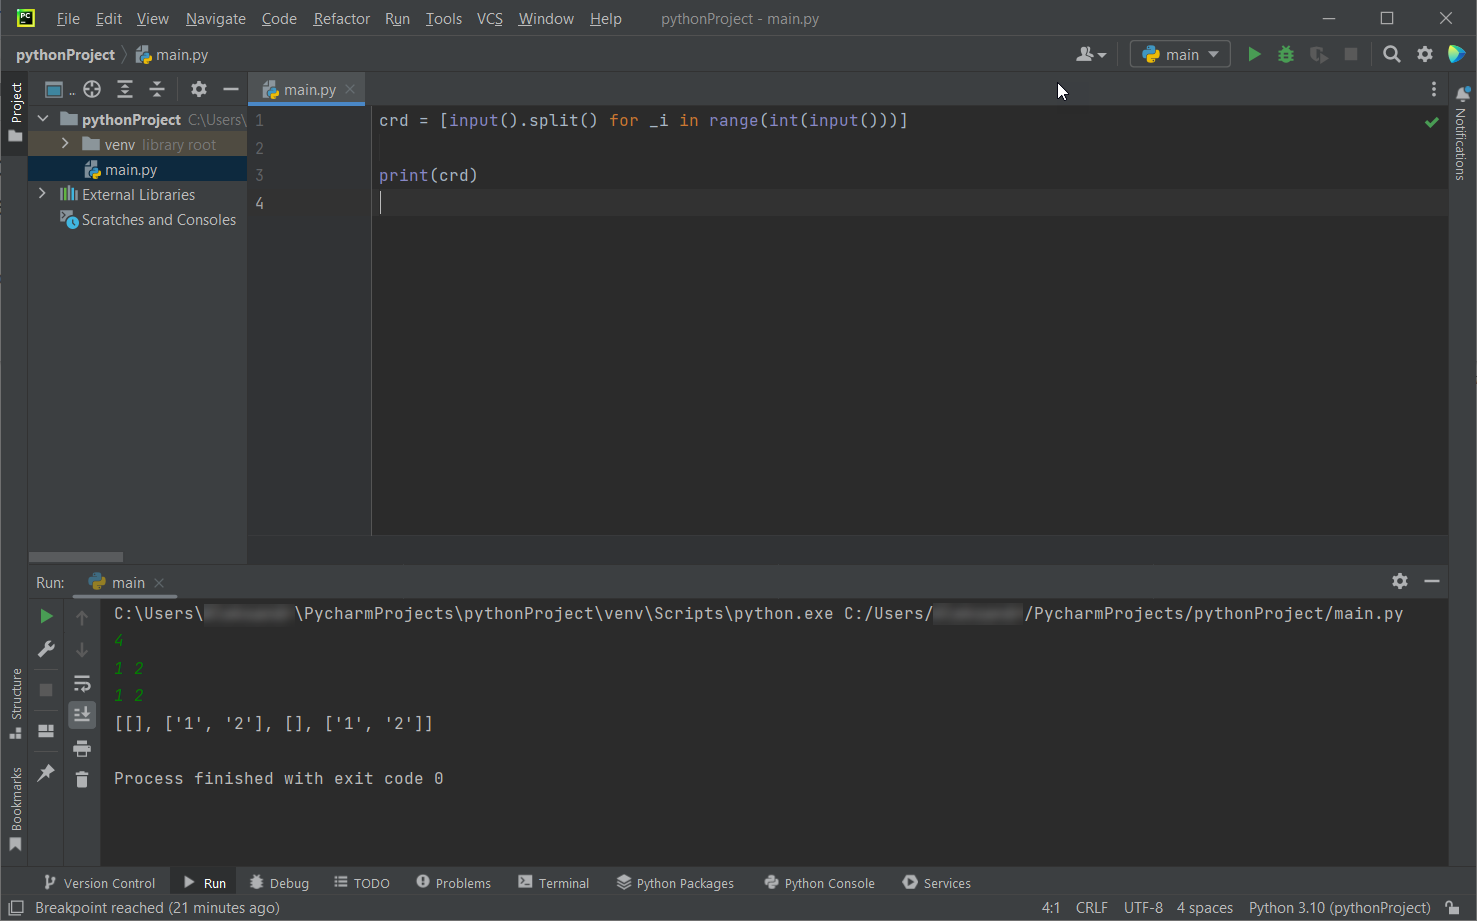Toggle tool window bars icon bottom-left
This screenshot has height=921, width=1477.
click(16, 908)
